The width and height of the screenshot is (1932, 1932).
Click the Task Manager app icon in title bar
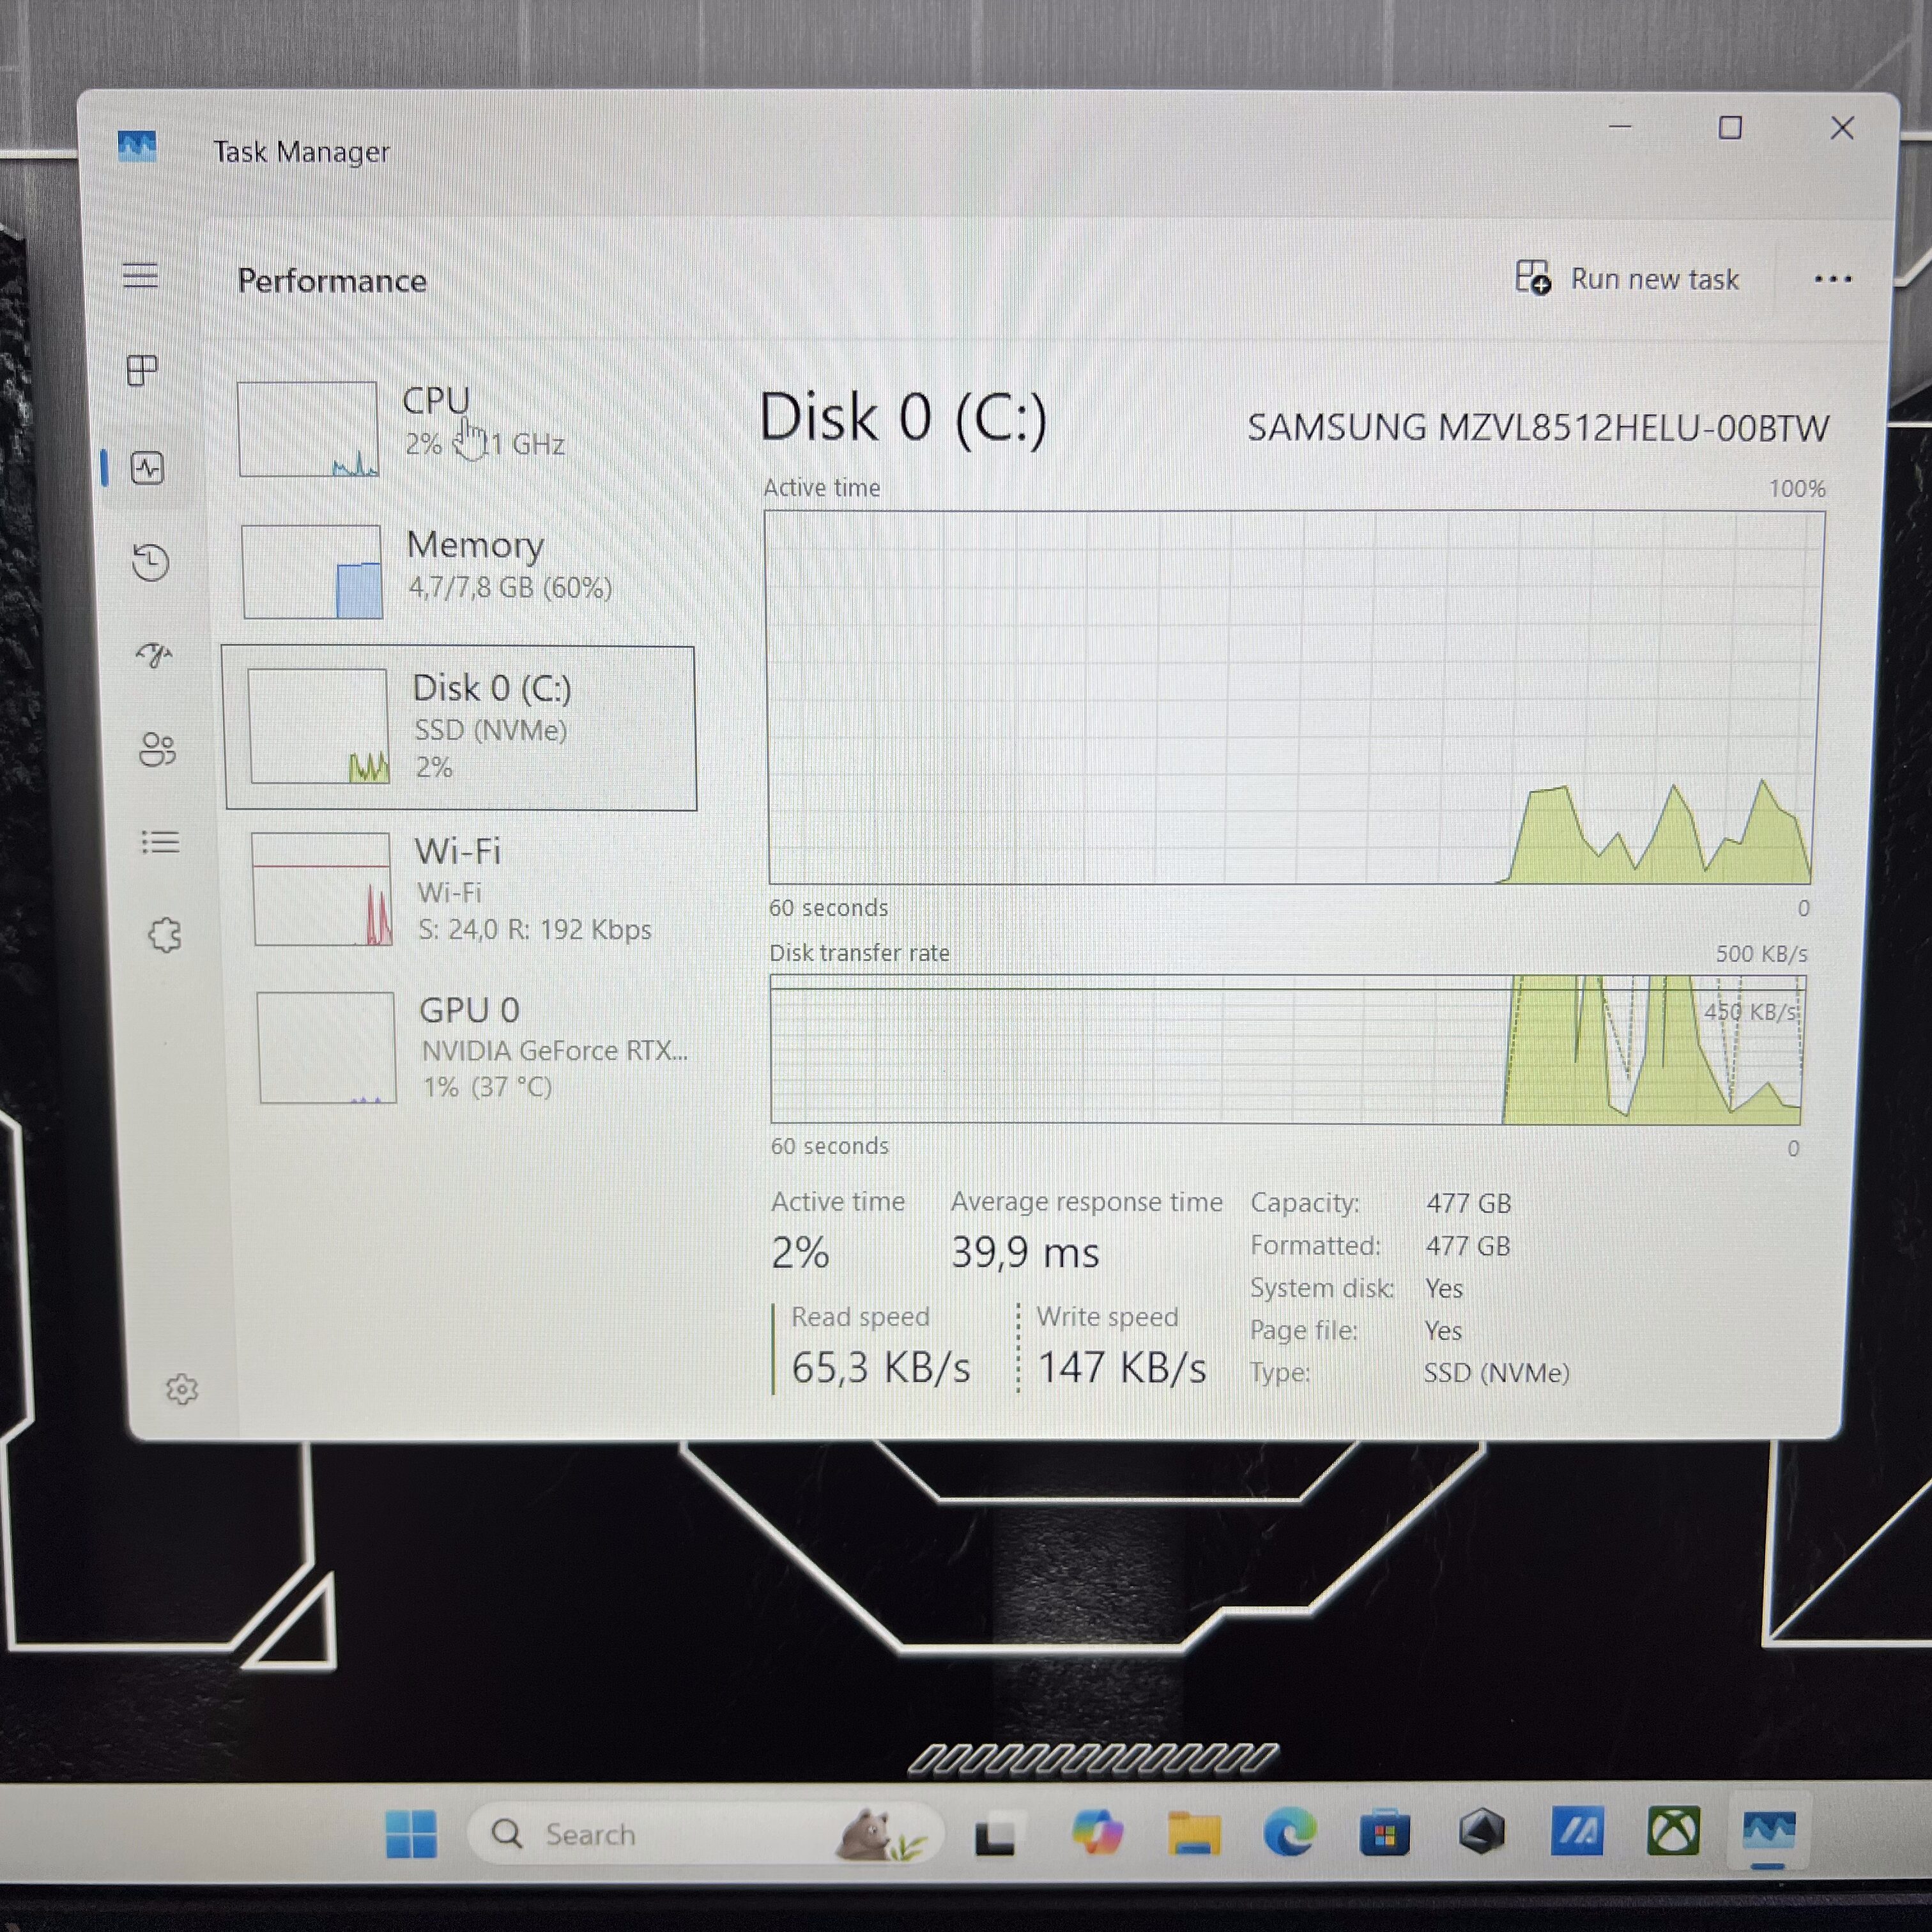pyautogui.click(x=137, y=147)
